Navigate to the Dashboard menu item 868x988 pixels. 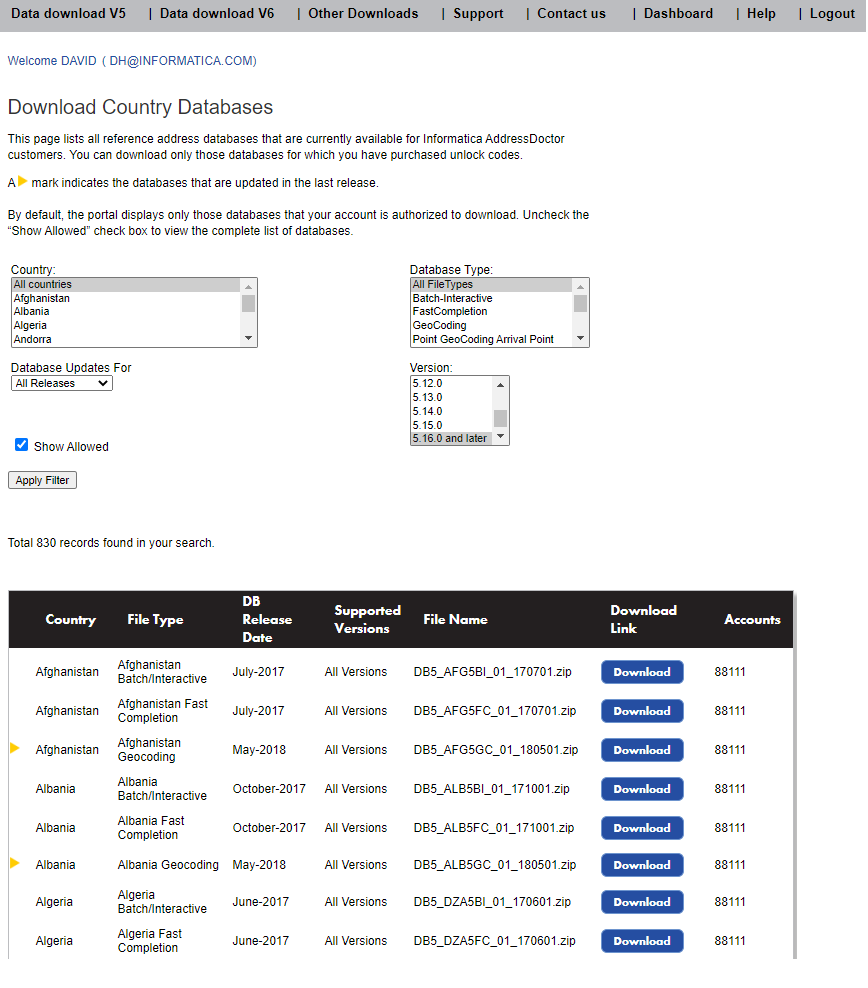pos(677,13)
